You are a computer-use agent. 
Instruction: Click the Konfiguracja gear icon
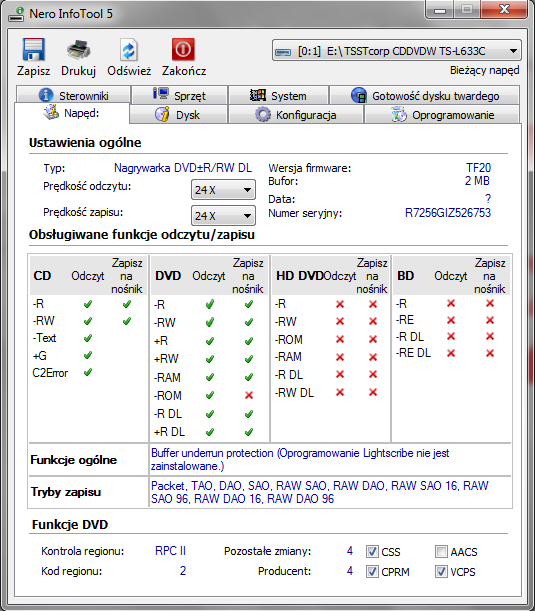263,115
